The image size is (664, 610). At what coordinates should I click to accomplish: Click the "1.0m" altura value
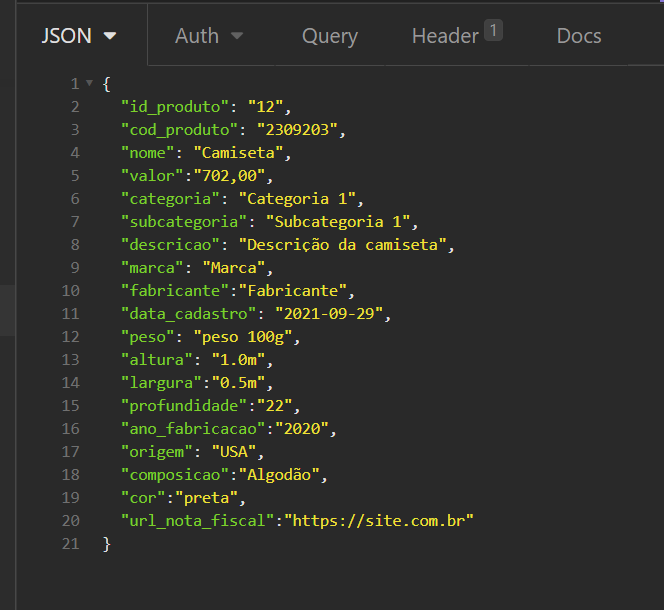[238, 360]
